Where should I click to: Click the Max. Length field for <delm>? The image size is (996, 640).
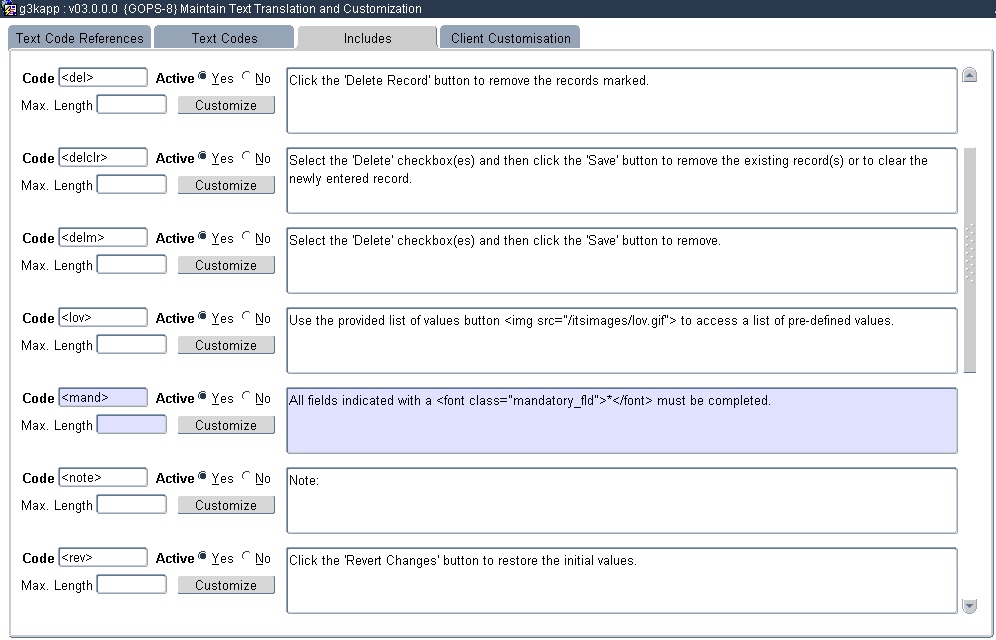(x=131, y=265)
